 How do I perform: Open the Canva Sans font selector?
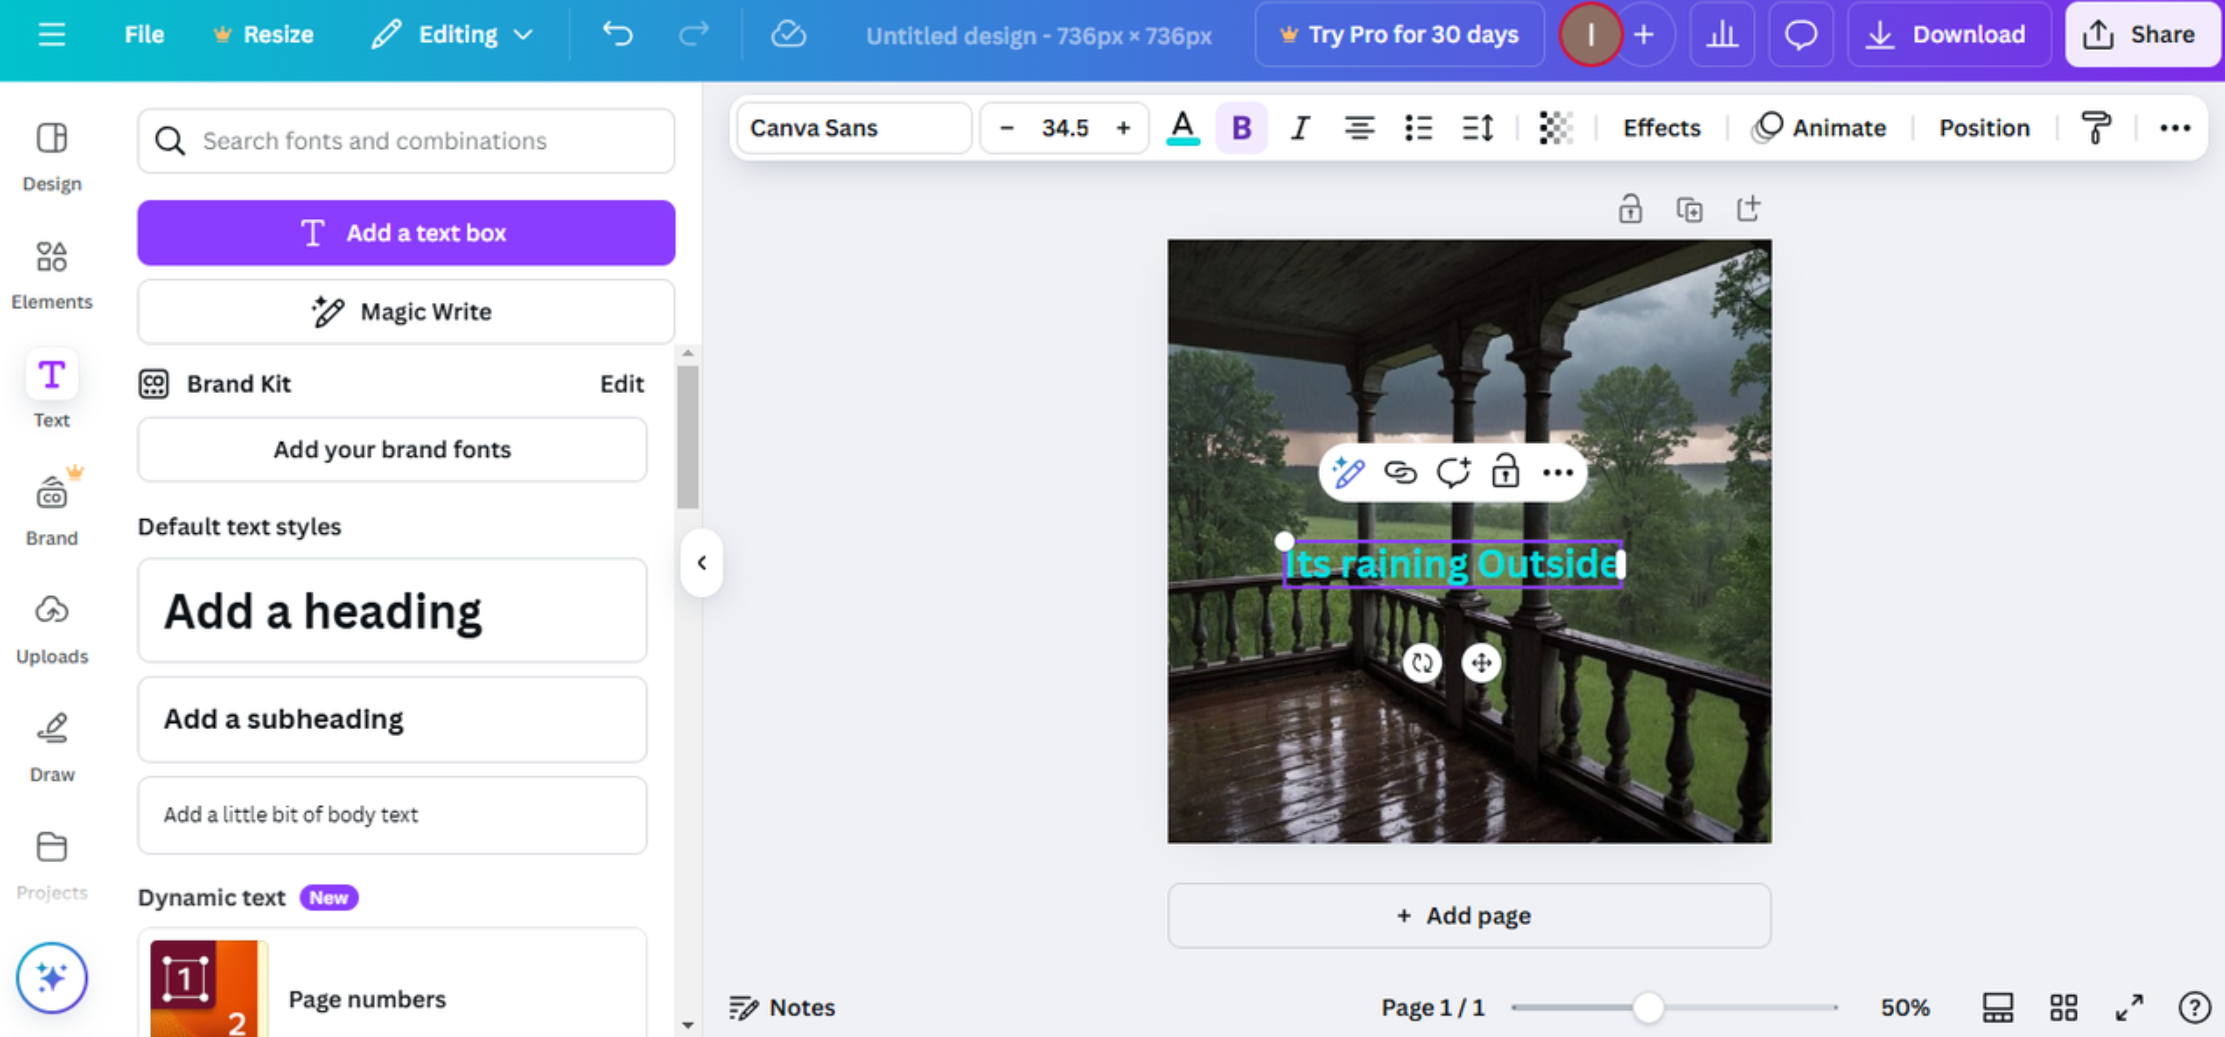click(852, 128)
